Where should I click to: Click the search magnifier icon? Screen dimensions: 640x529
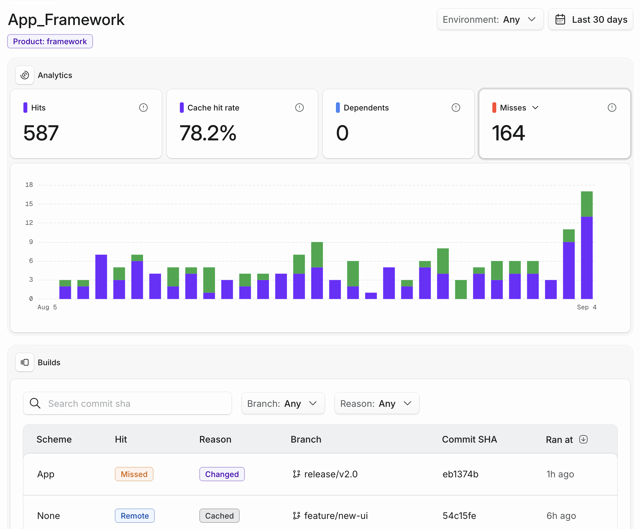35,403
